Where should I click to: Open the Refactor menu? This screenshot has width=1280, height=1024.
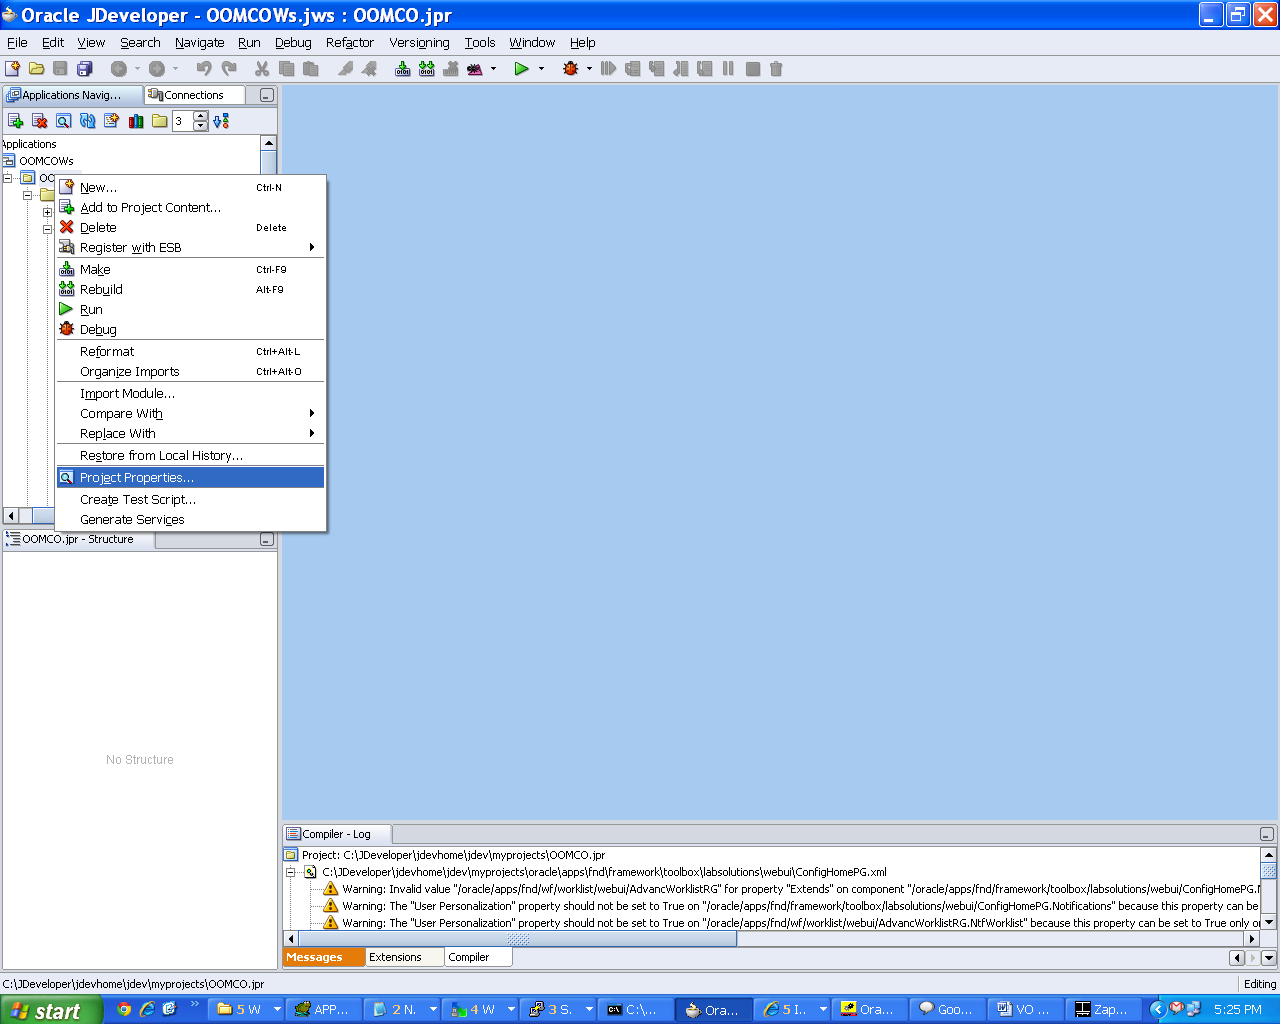[x=350, y=43]
